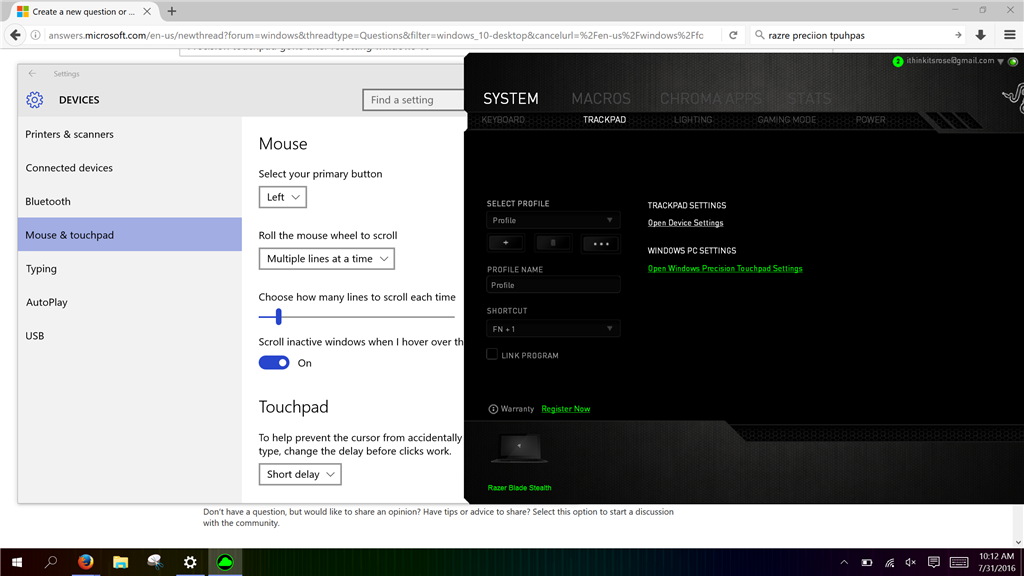This screenshot has height=576, width=1024.
Task: Toggle Scroll inactive windows switch
Action: pos(274,362)
